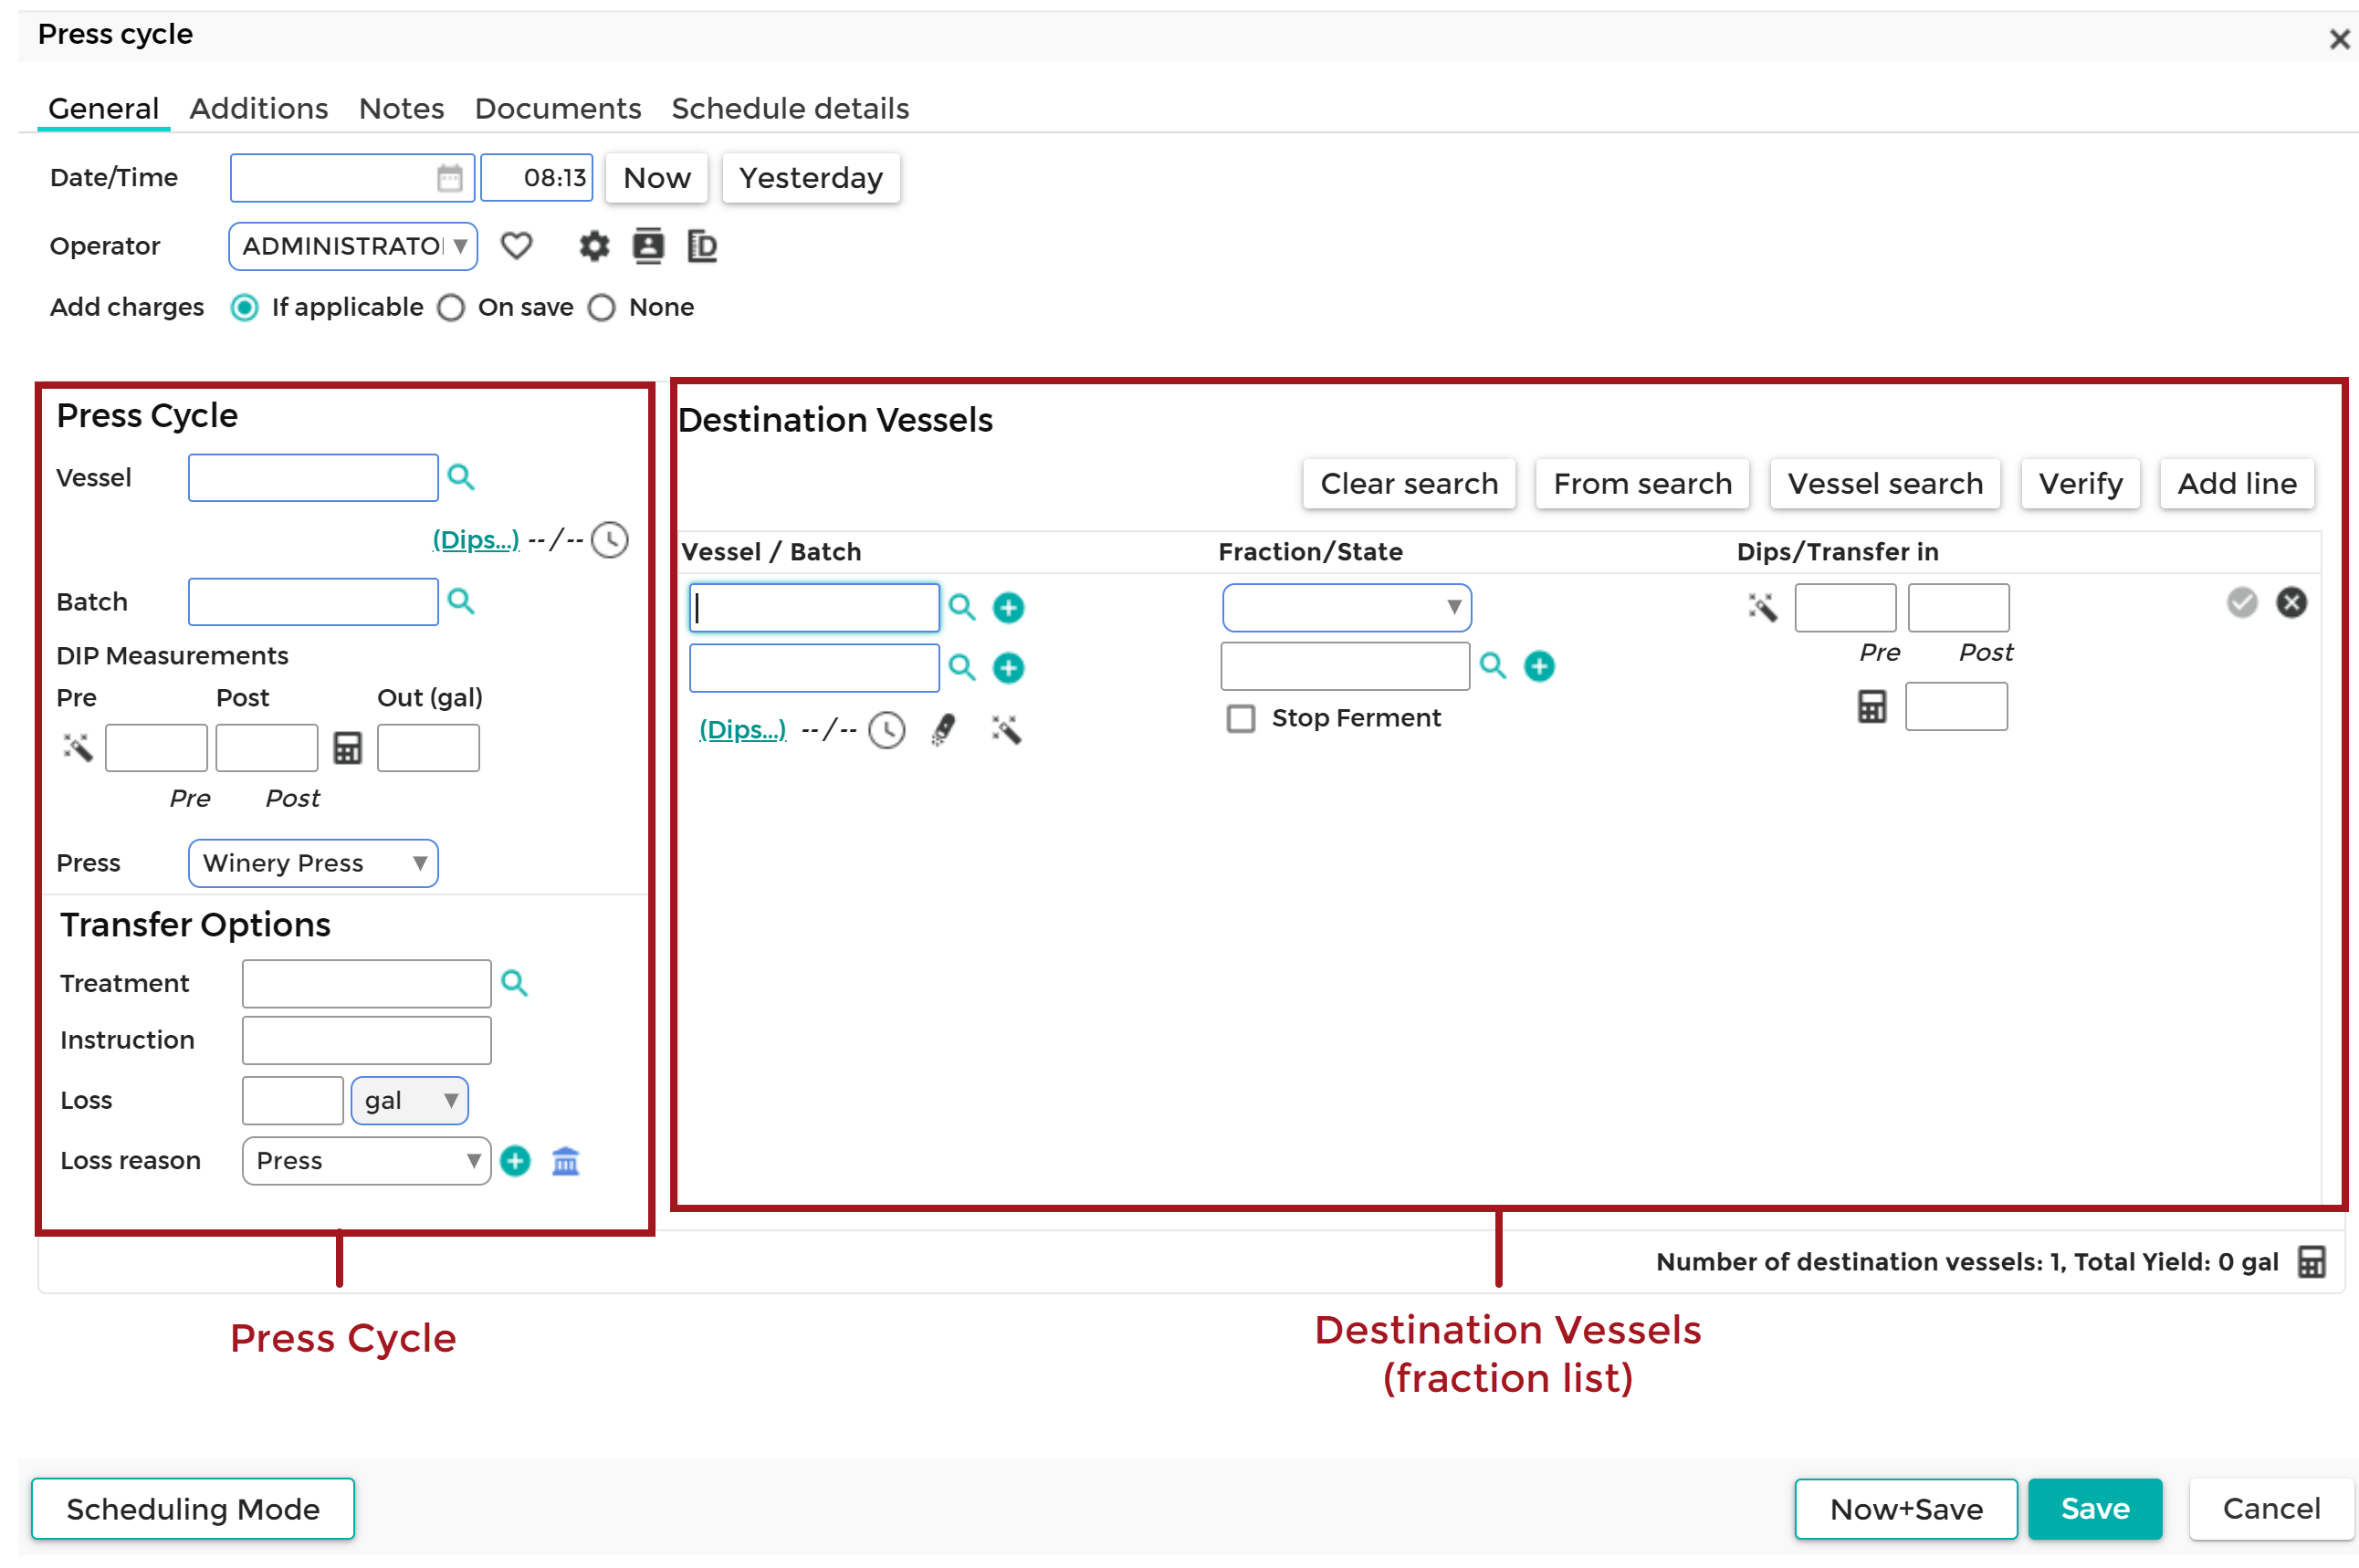Cancel the Press cycle dialog
This screenshot has height=1568, width=2359.
click(2271, 1509)
